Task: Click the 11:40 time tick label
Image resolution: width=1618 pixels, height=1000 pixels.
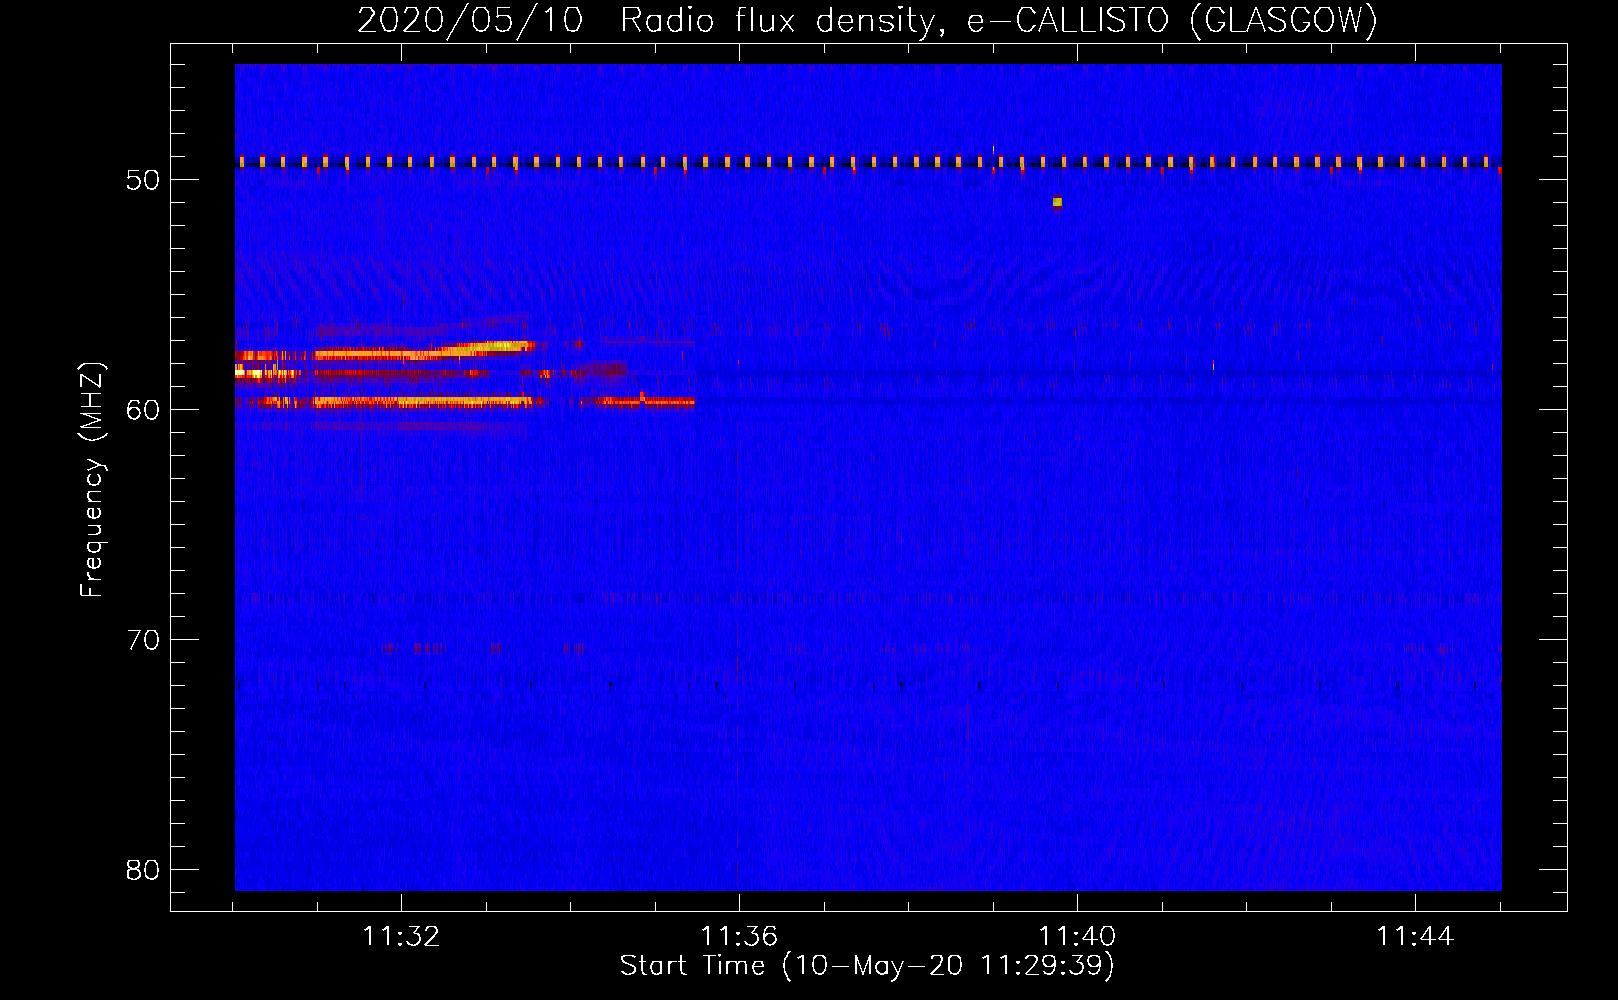Action: (x=1077, y=936)
